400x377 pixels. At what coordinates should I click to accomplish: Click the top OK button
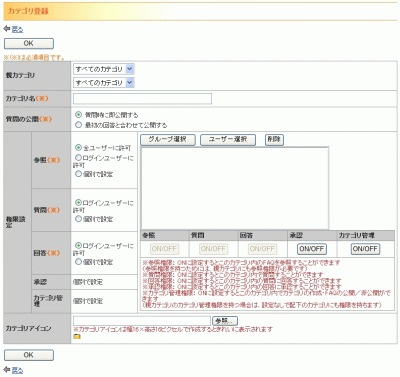click(x=29, y=43)
